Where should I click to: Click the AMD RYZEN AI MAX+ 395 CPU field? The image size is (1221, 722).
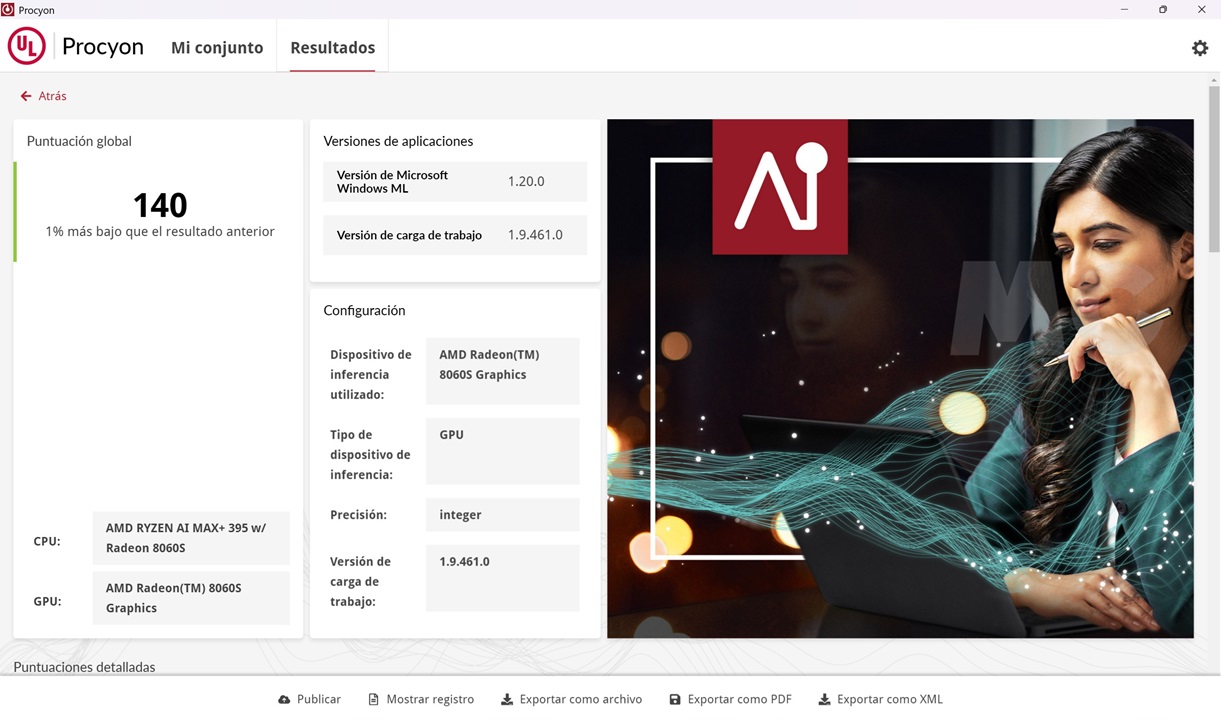pos(190,538)
